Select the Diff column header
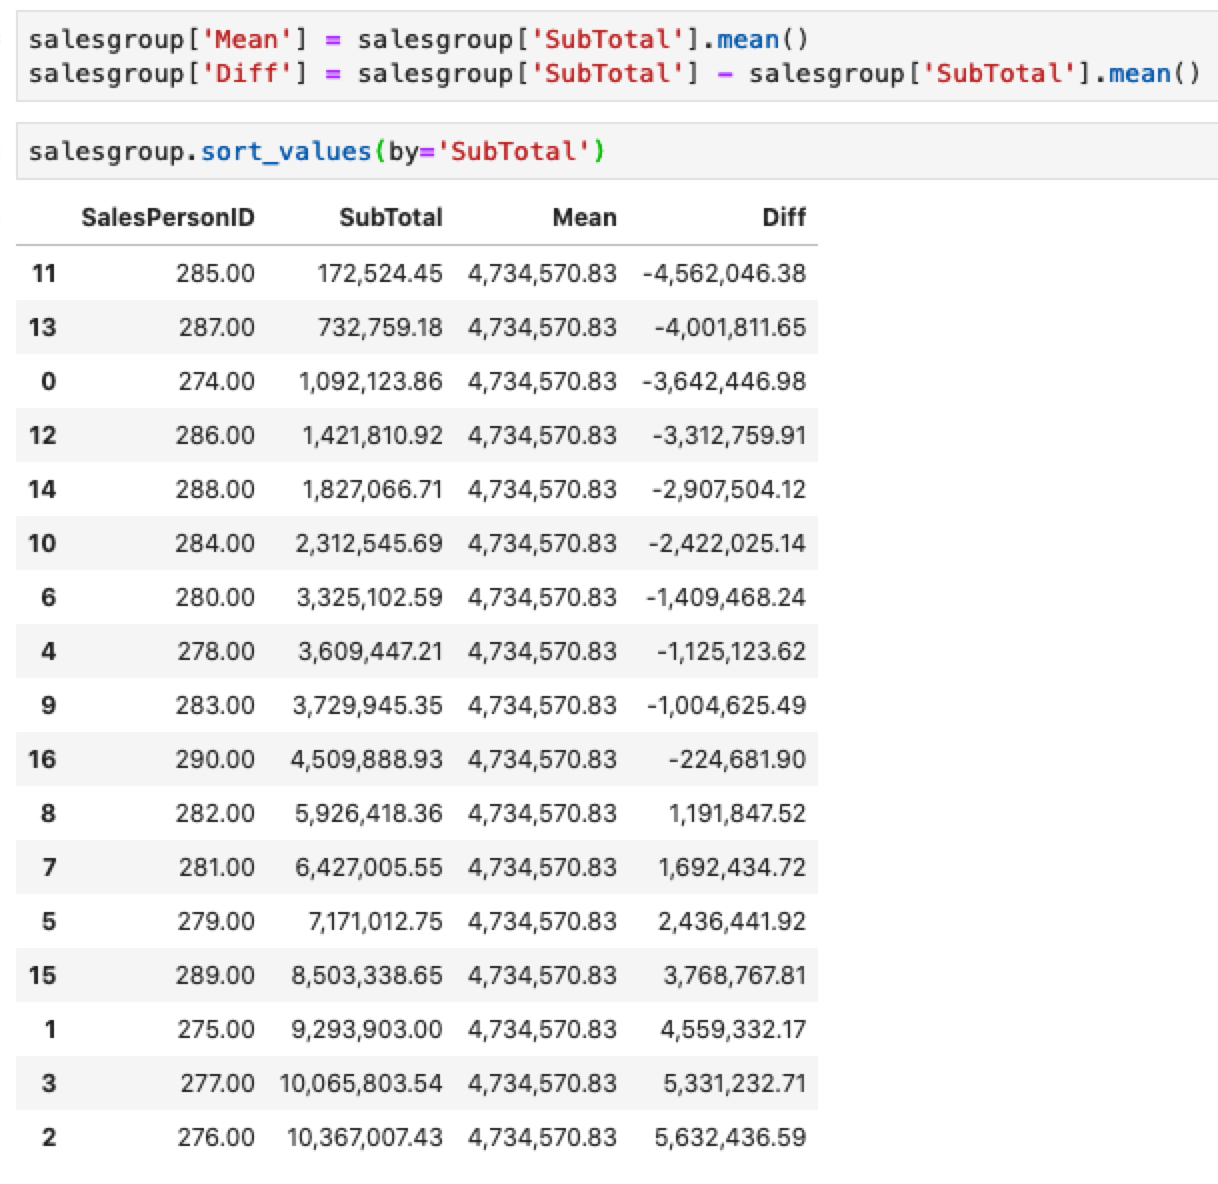This screenshot has width=1218, height=1184. point(783,218)
